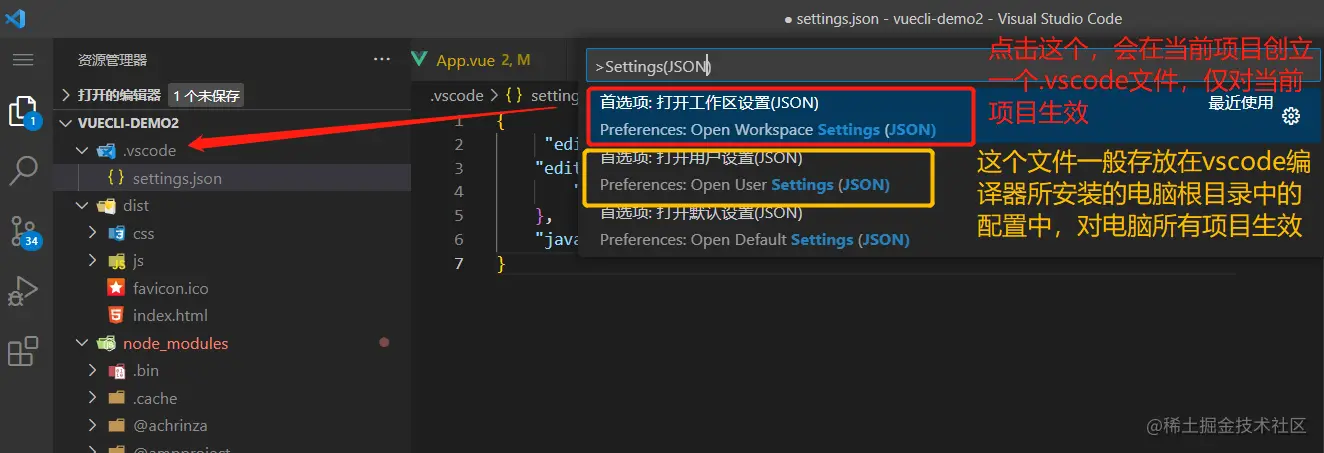Image resolution: width=1324 pixels, height=453 pixels.
Task: Click the 最近使用 recently used label
Action: (x=1241, y=102)
